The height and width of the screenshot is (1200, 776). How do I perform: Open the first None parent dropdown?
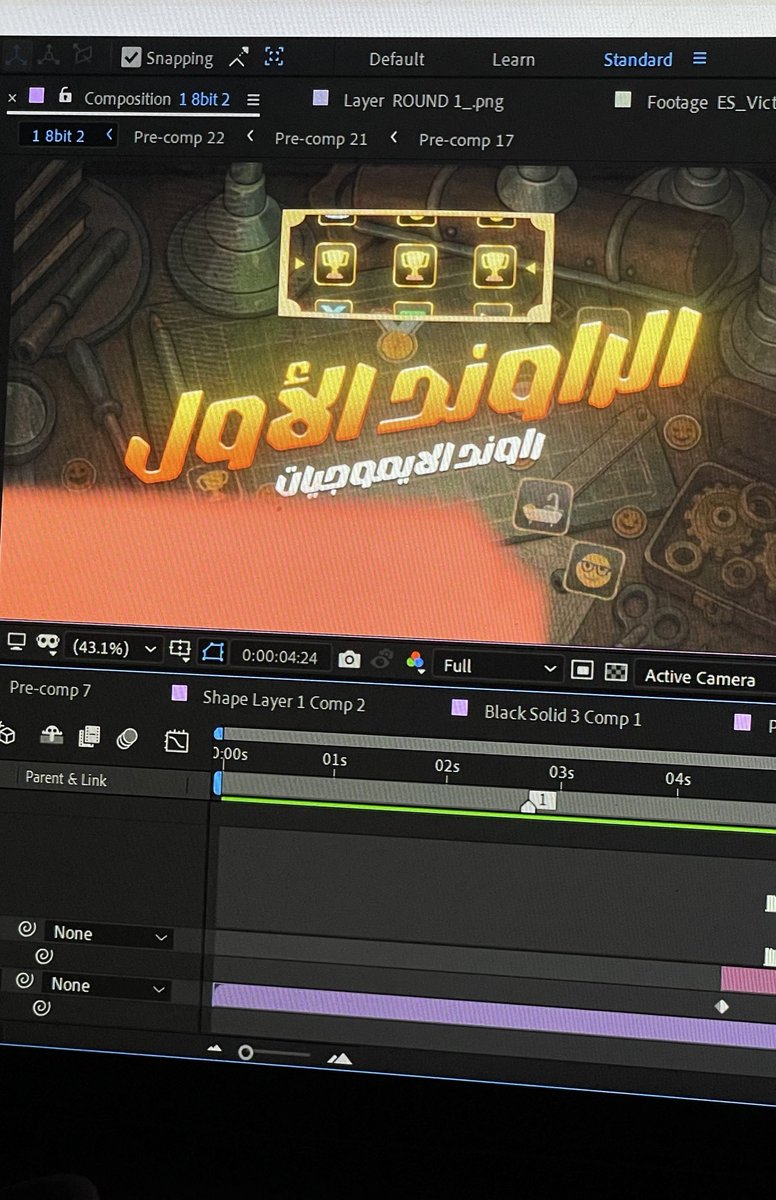click(107, 935)
